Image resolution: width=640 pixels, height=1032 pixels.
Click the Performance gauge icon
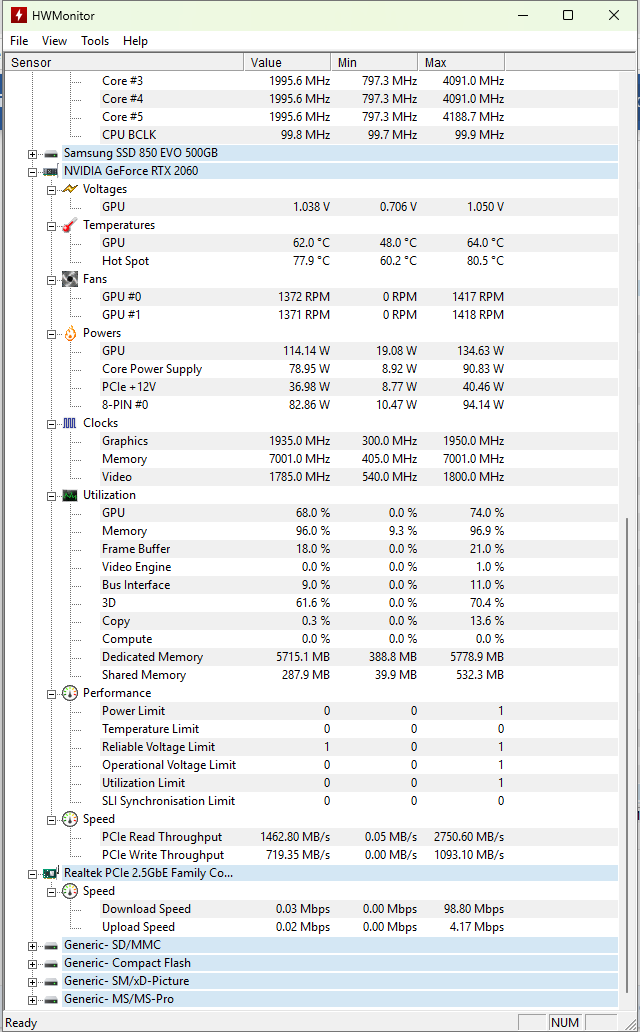coord(70,693)
